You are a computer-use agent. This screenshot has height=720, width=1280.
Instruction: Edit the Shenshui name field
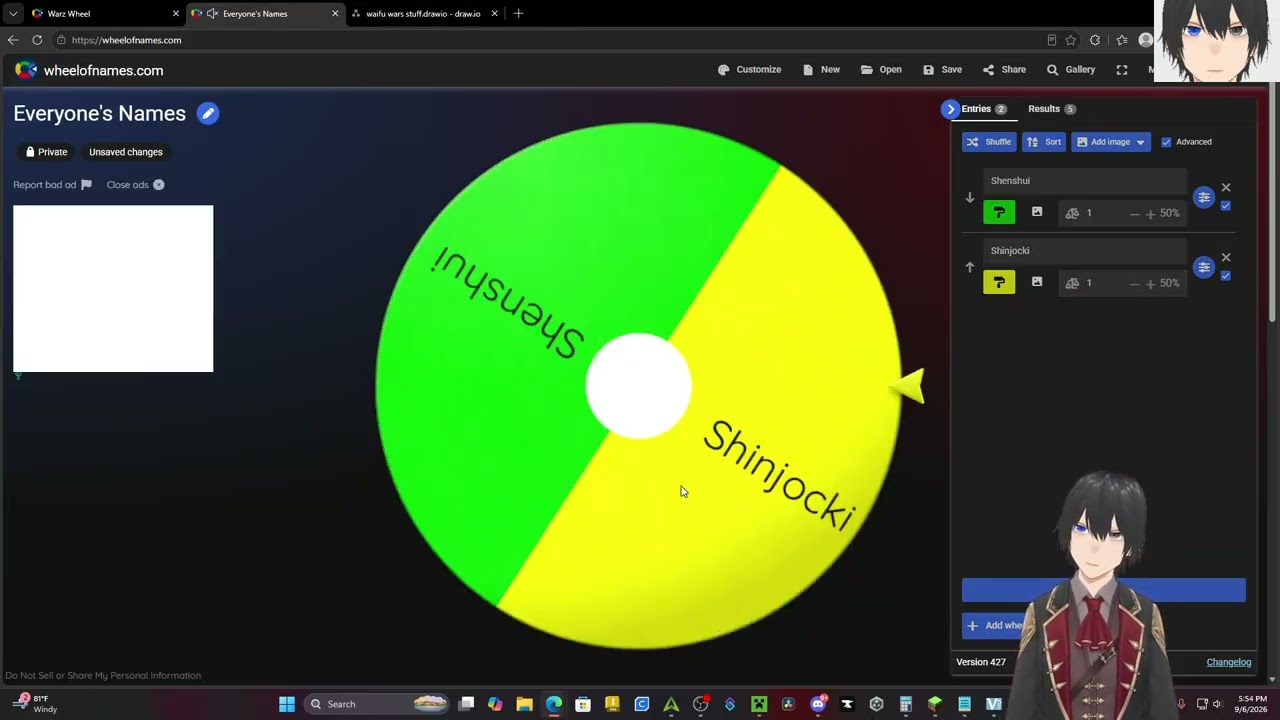[1085, 181]
